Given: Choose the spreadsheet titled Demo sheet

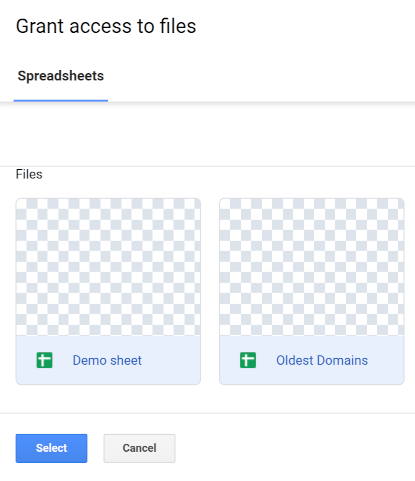Looking at the screenshot, I should [x=108, y=291].
